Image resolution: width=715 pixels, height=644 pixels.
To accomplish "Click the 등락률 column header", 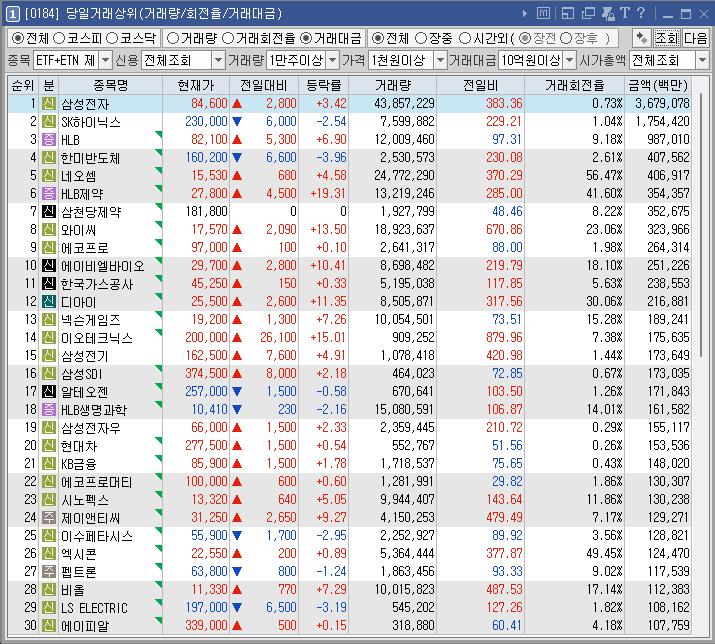I will point(323,85).
